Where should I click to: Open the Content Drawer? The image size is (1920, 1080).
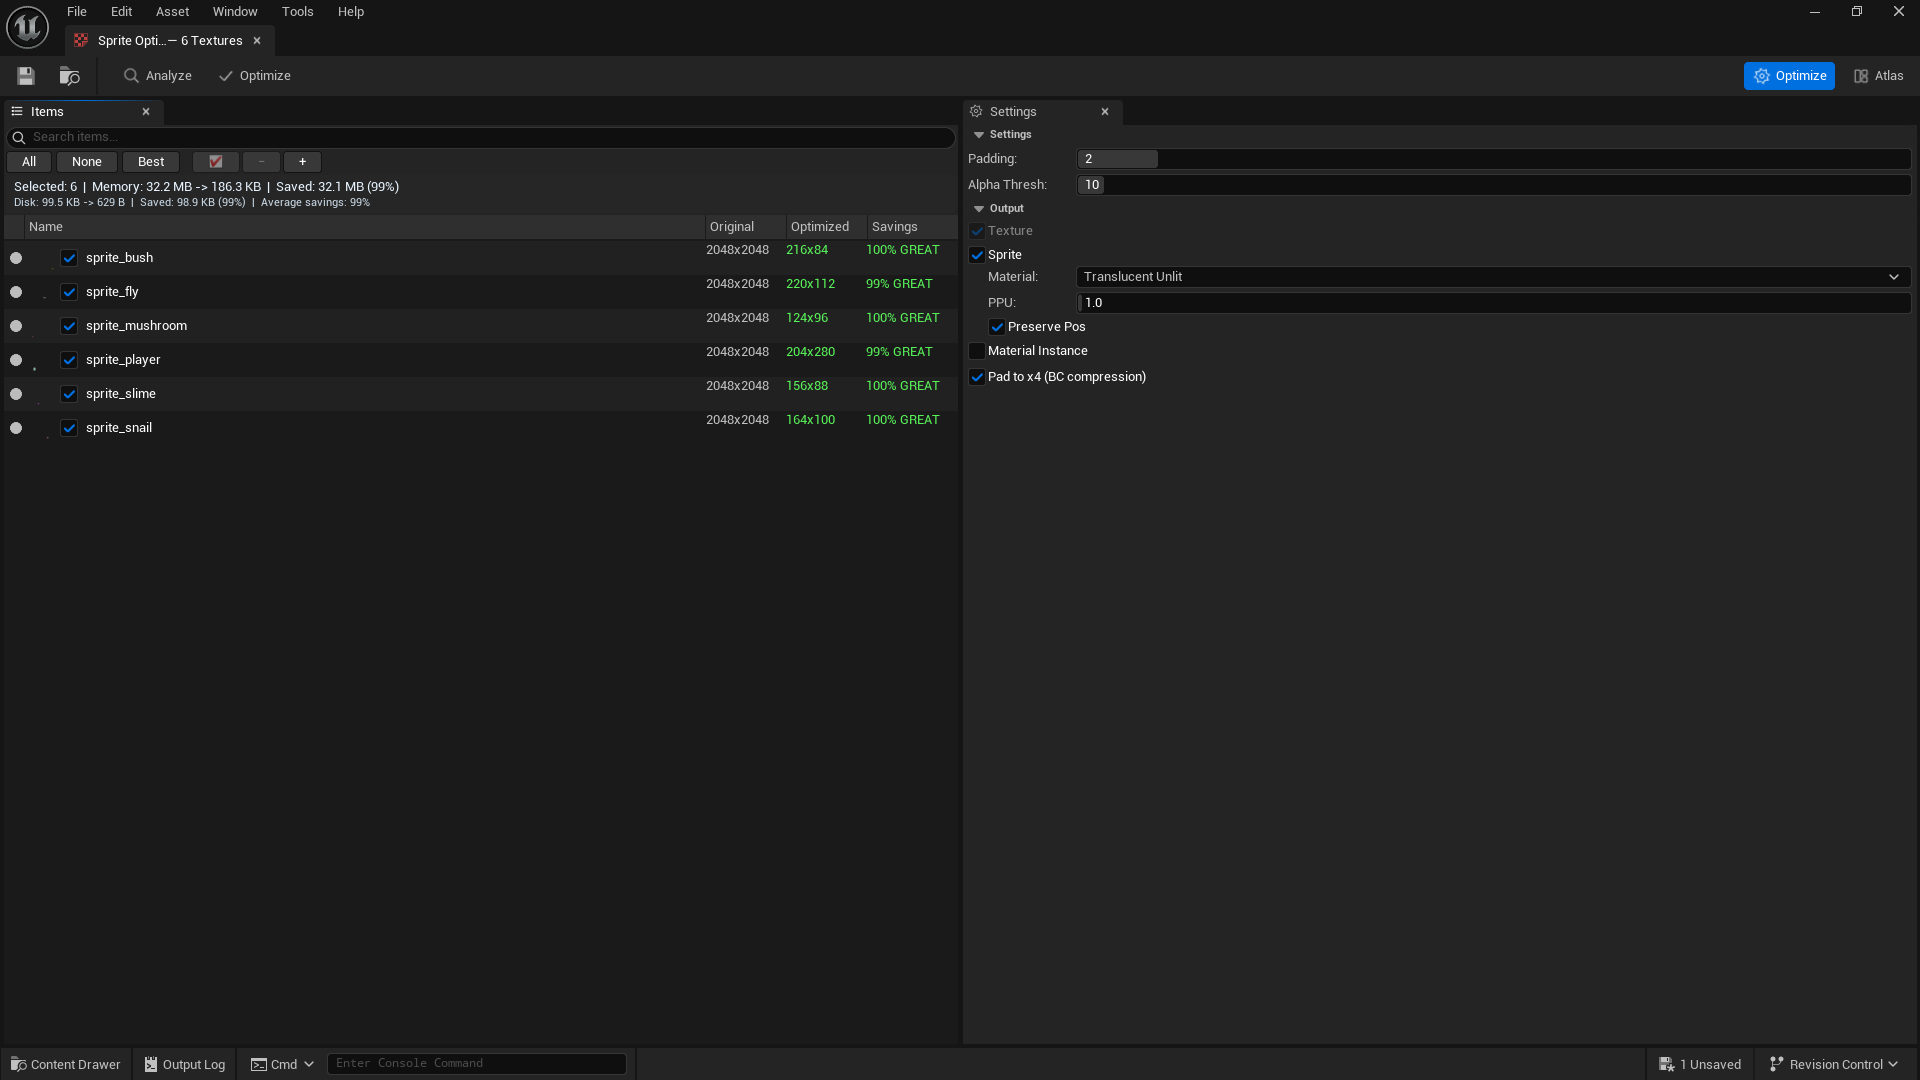click(x=66, y=1064)
